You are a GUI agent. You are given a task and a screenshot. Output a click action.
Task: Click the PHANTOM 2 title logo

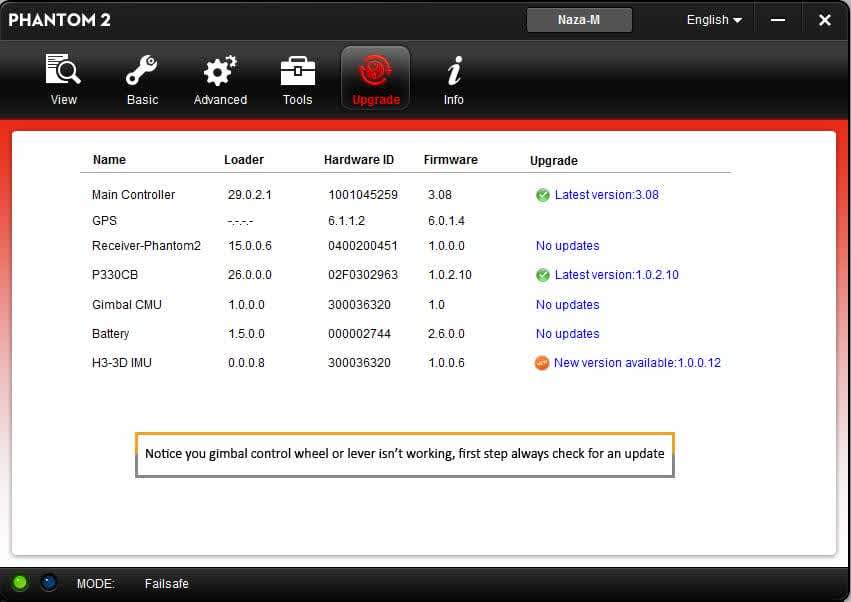click(x=59, y=20)
